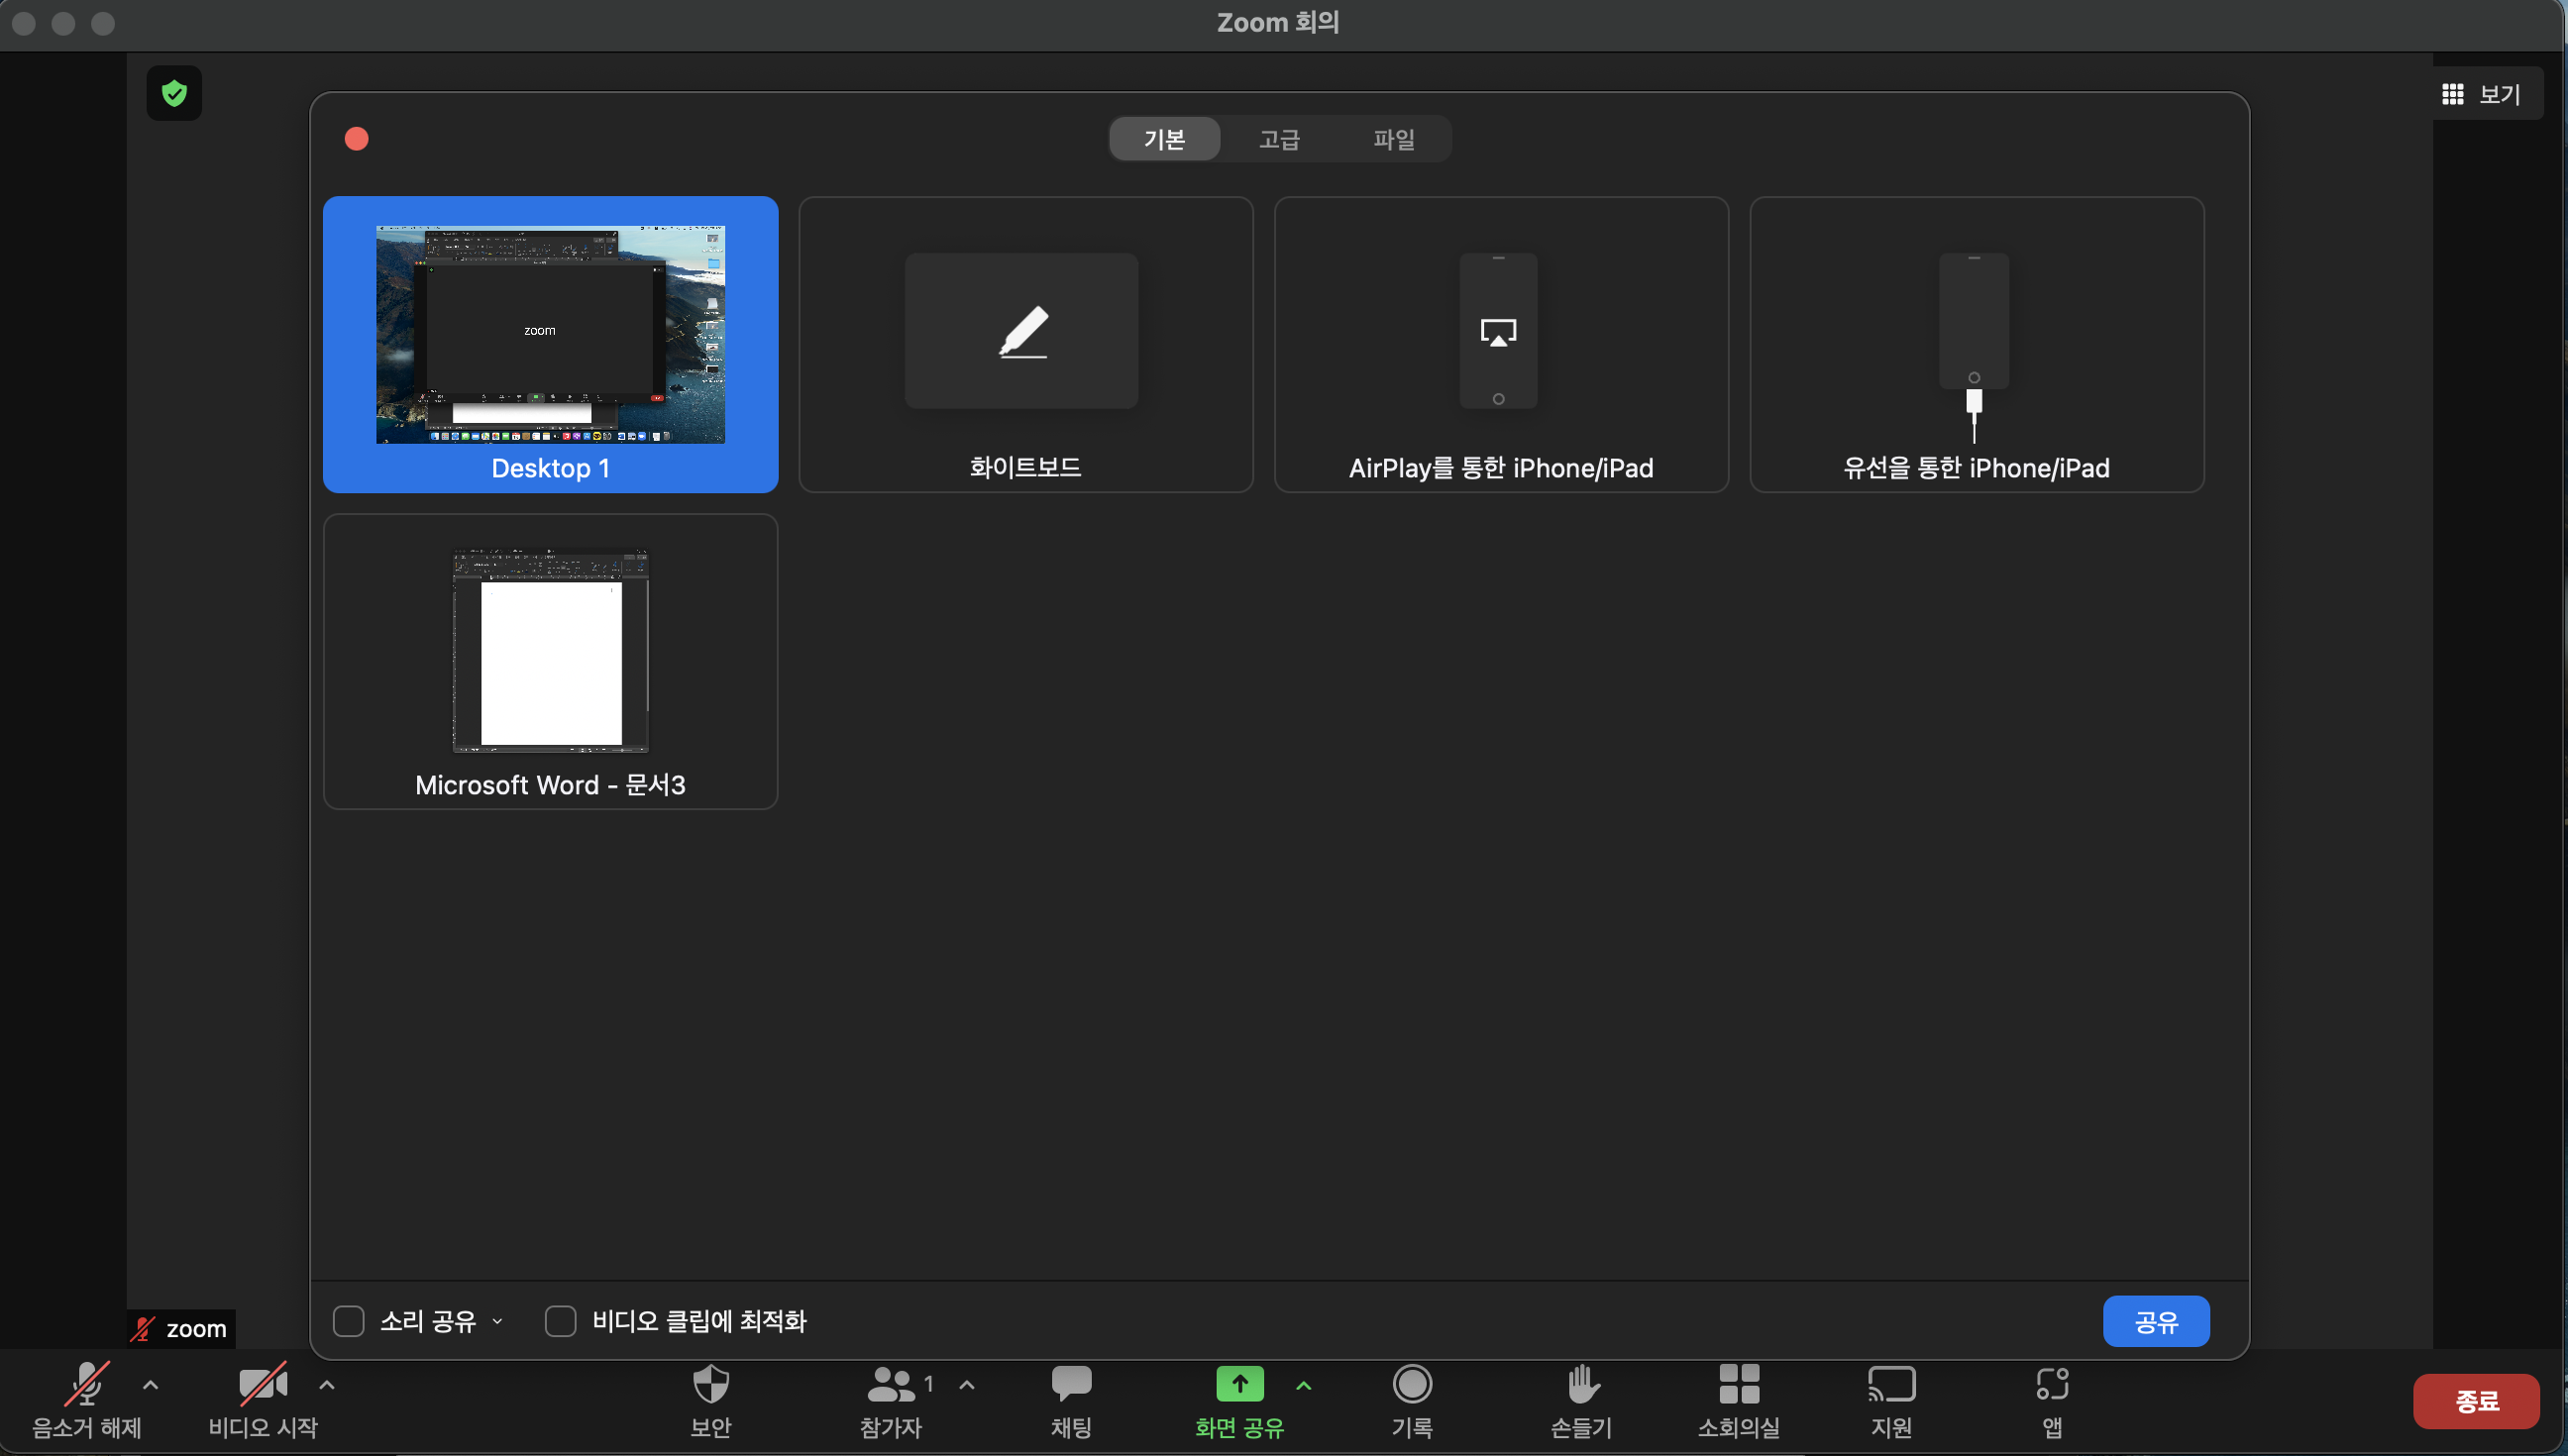Raise hand with 손들기 icon
The width and height of the screenshot is (2568, 1456).
pos(1582,1385)
